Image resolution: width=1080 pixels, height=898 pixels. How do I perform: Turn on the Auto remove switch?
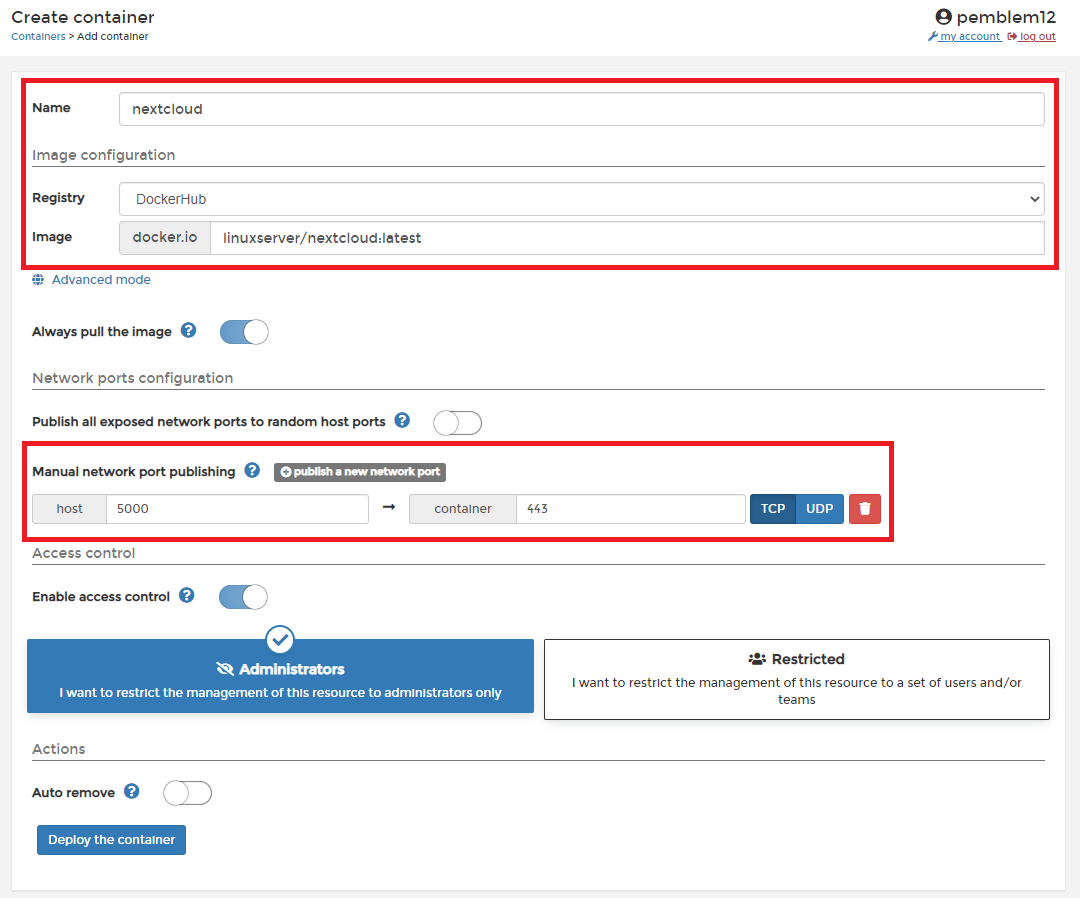pyautogui.click(x=188, y=793)
